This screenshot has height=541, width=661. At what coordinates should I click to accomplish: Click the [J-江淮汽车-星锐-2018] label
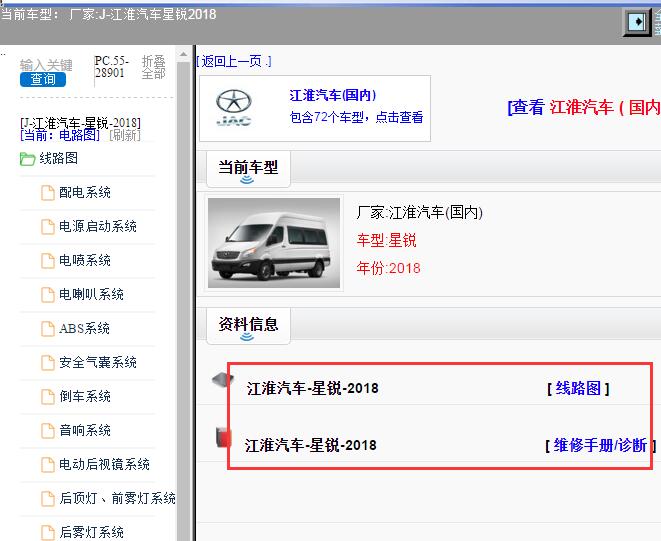click(81, 123)
